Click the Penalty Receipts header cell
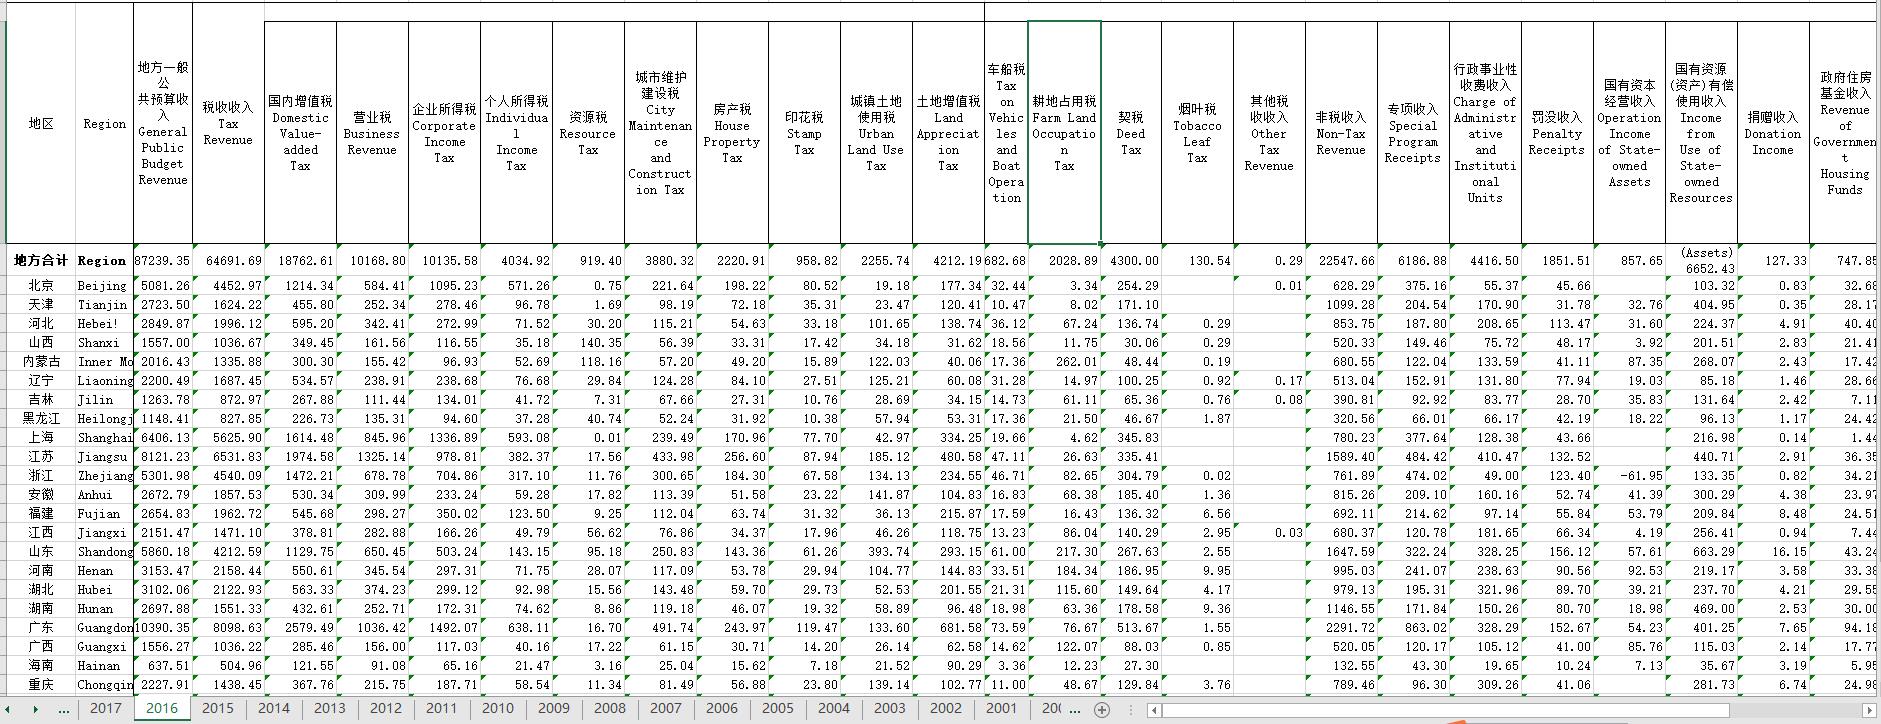 1557,133
